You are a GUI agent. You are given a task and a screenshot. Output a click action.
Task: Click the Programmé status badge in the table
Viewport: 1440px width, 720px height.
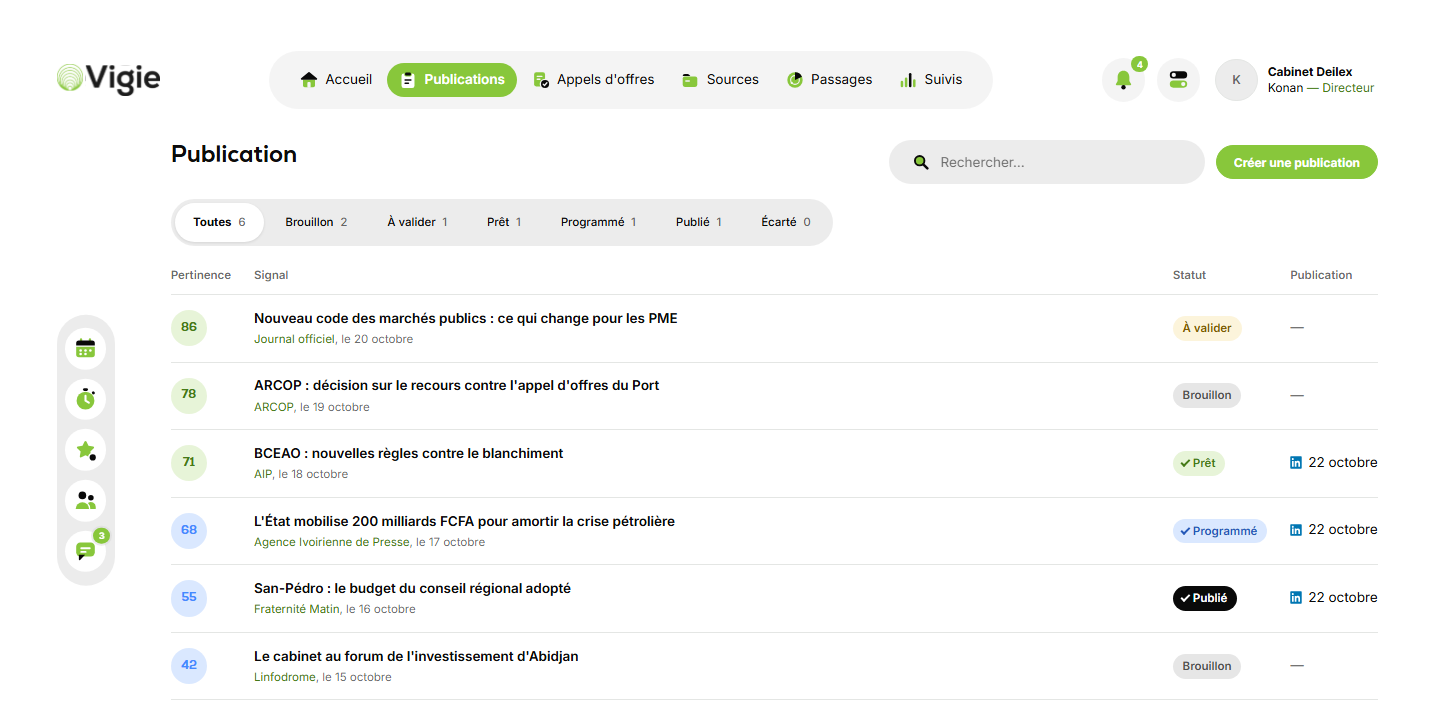coord(1220,531)
